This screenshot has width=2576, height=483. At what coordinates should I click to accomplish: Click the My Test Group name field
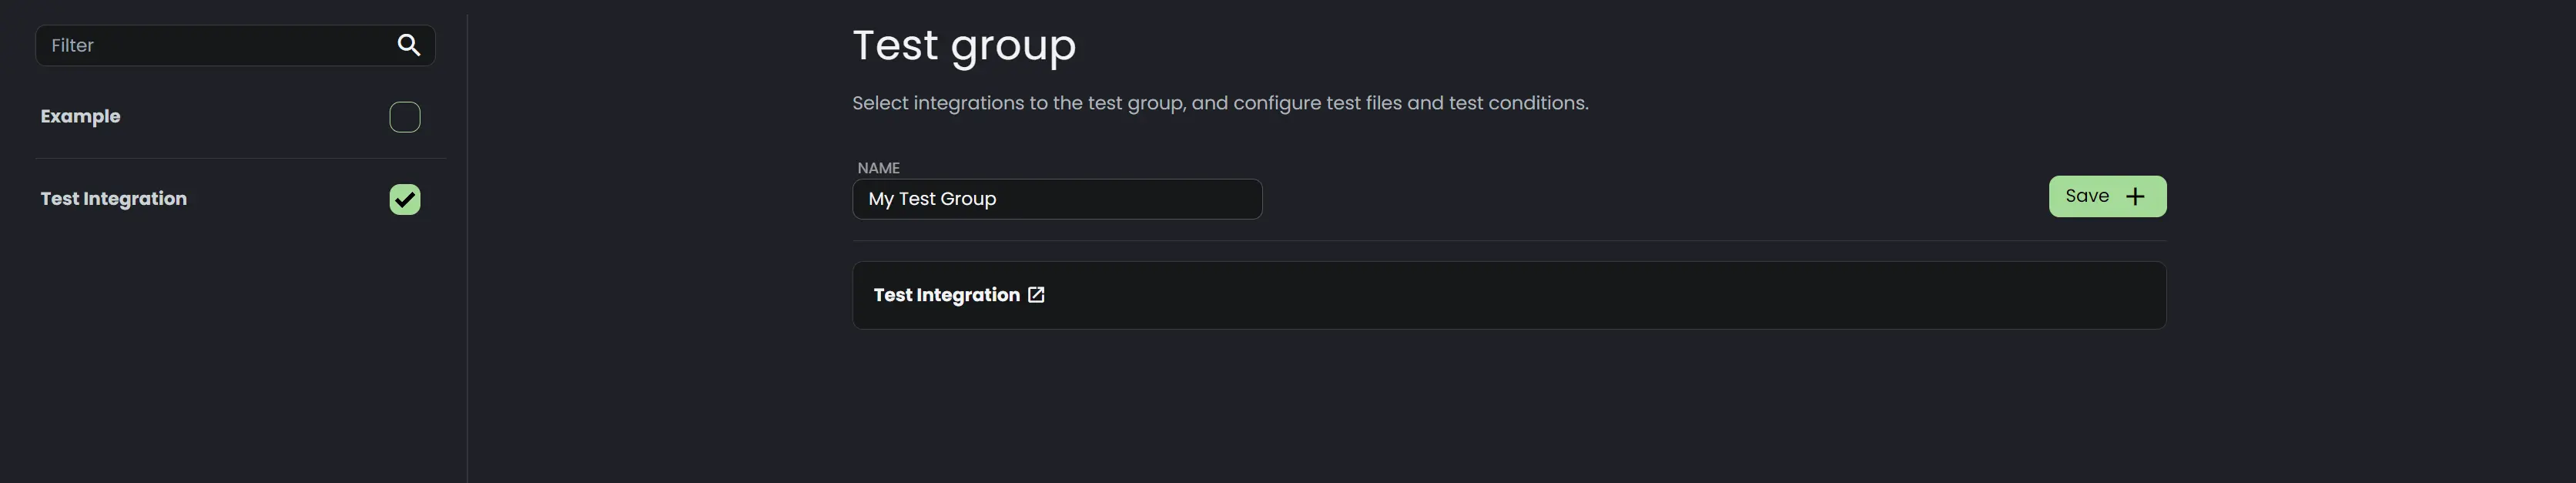pos(1057,199)
